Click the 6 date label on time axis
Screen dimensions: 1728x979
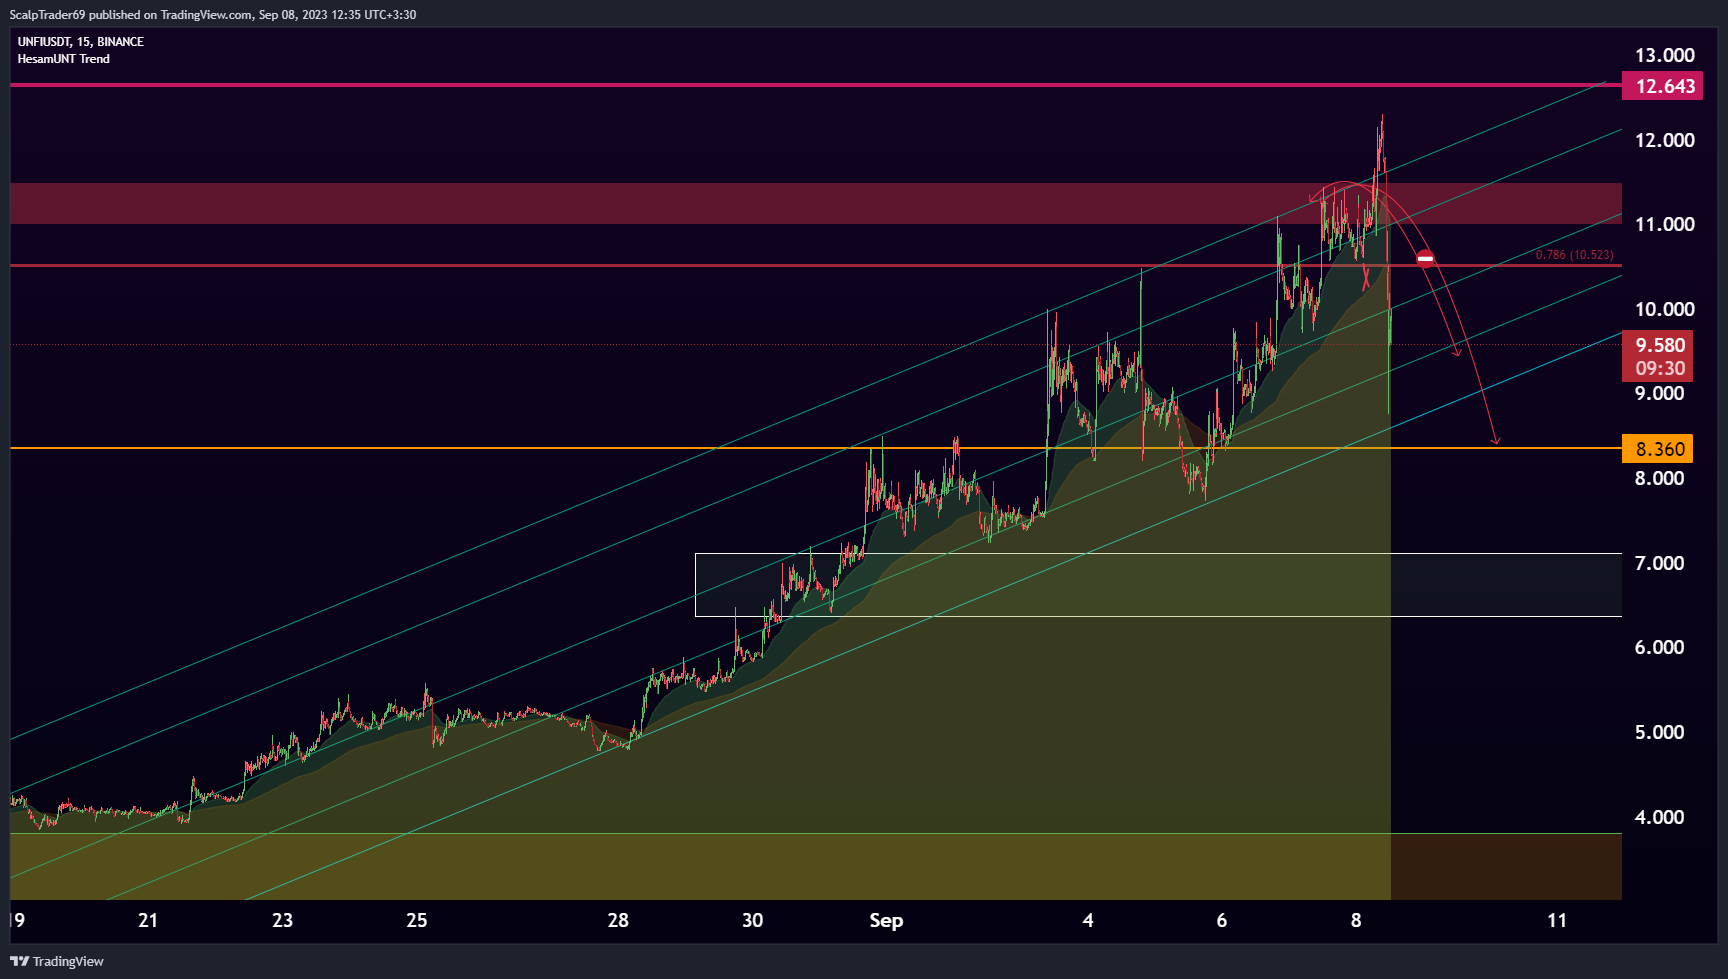click(1222, 920)
